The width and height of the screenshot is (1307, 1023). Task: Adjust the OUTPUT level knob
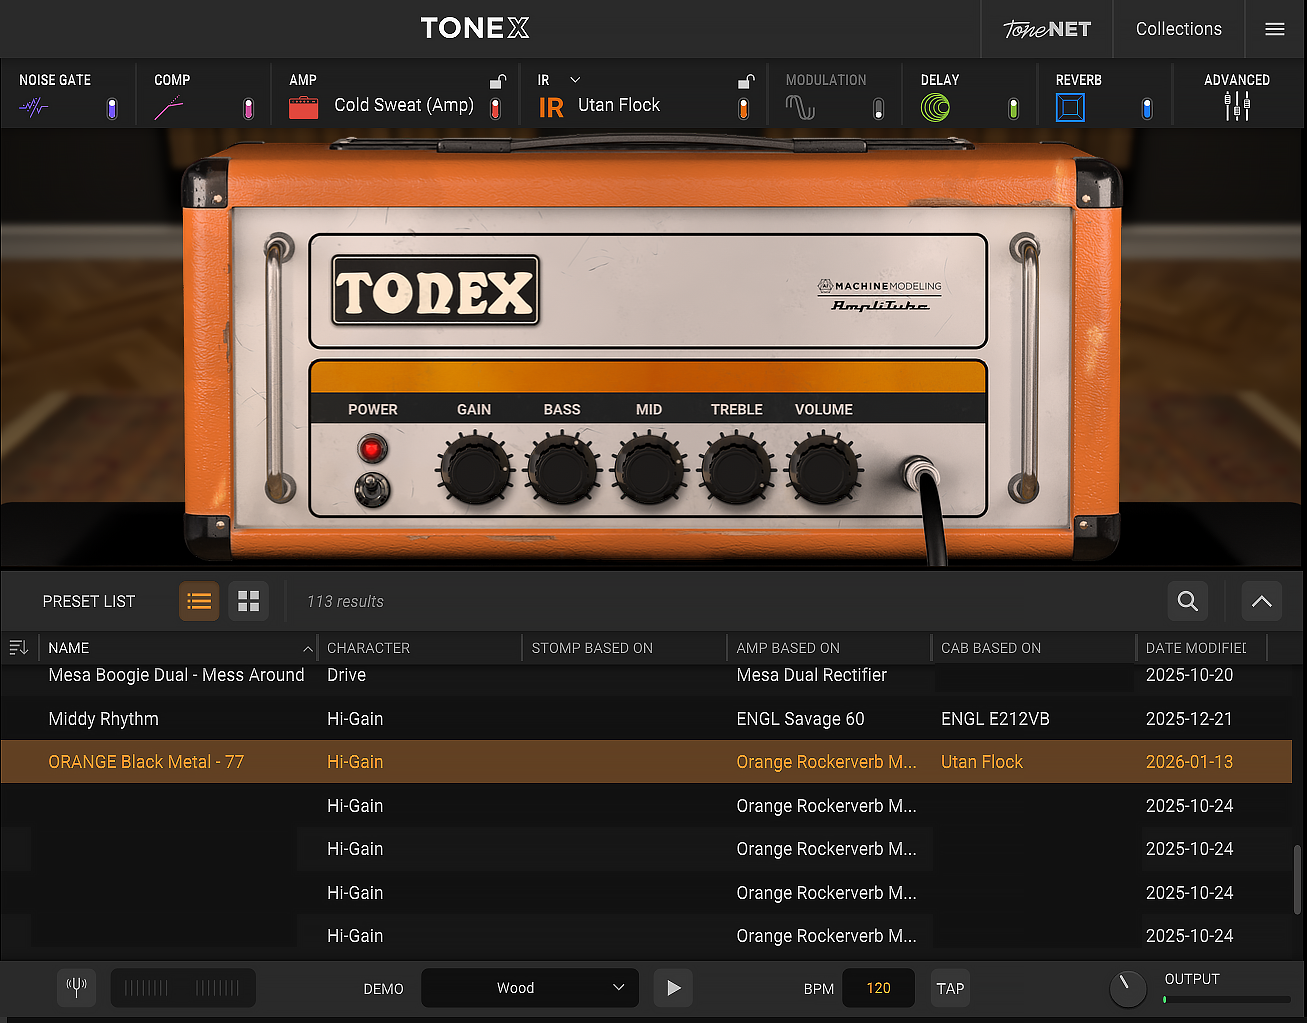tap(1128, 988)
